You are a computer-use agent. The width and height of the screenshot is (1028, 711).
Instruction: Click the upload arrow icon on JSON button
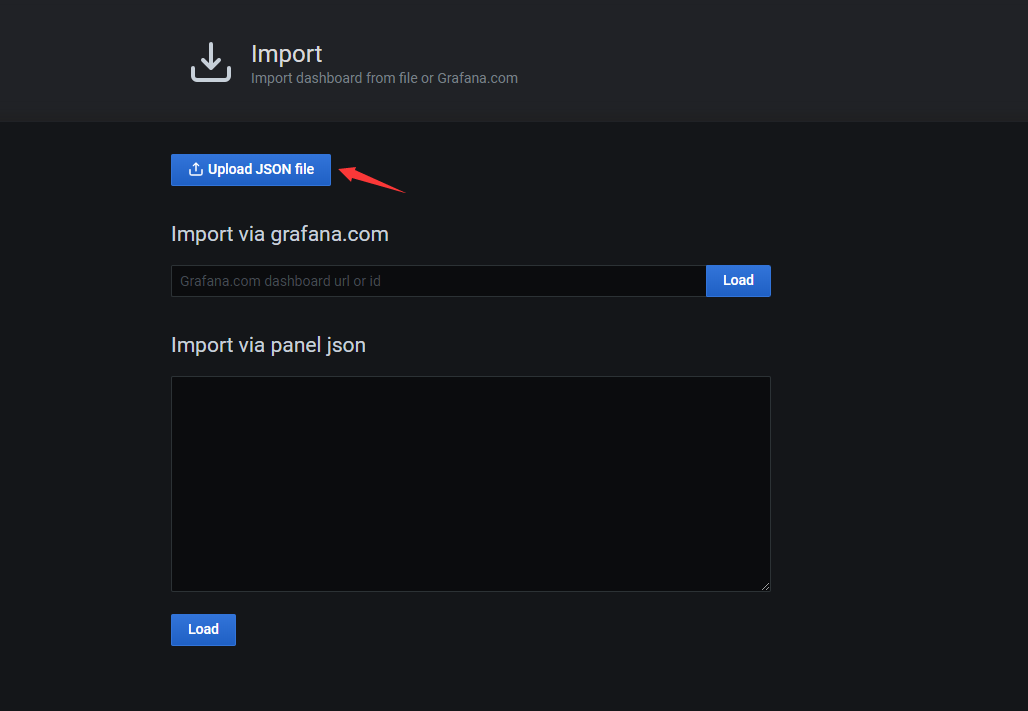pos(196,170)
